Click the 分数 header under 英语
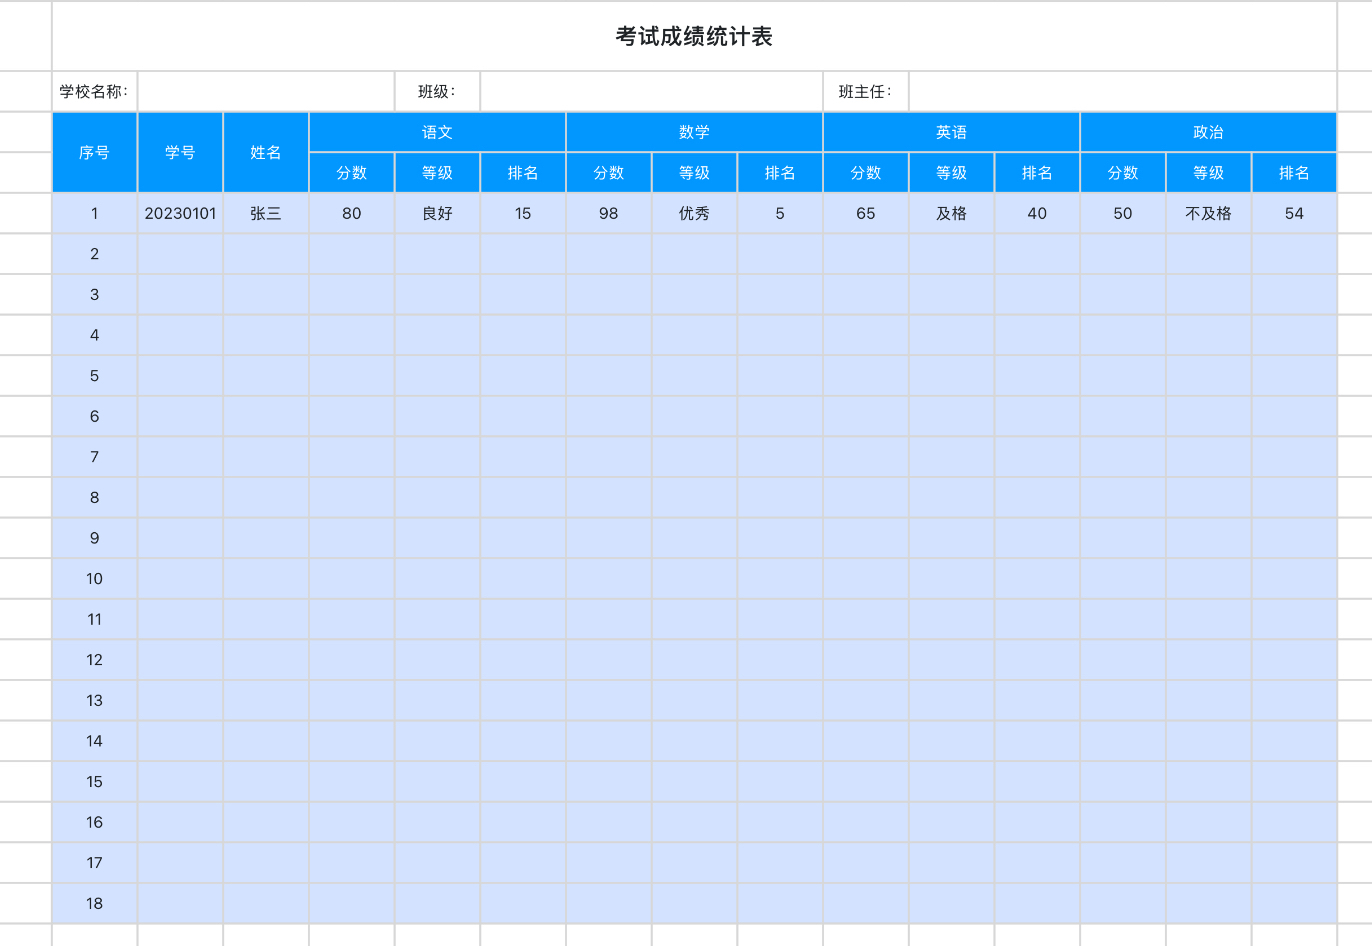The image size is (1372, 946). (x=866, y=172)
